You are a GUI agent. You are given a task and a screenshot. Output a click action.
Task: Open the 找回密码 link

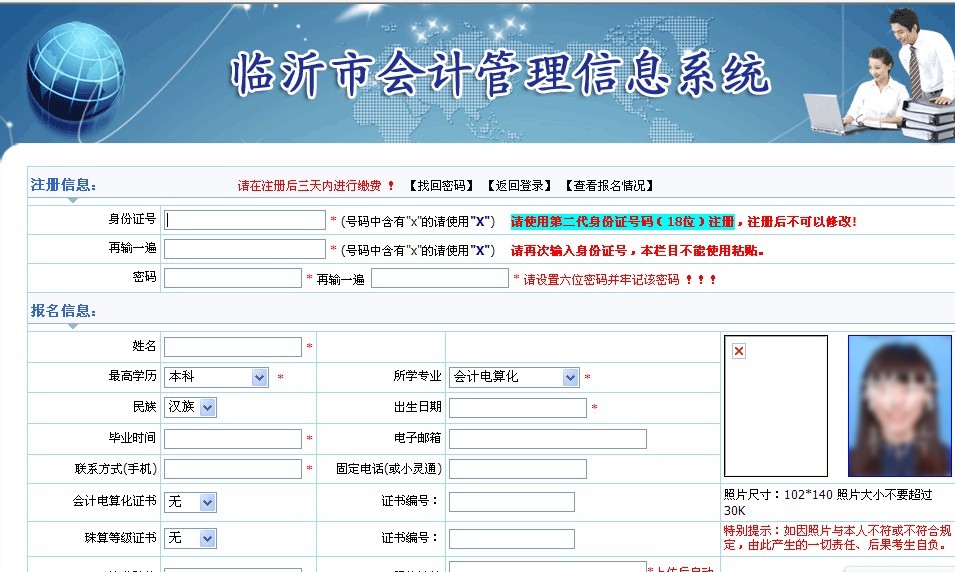tap(440, 186)
